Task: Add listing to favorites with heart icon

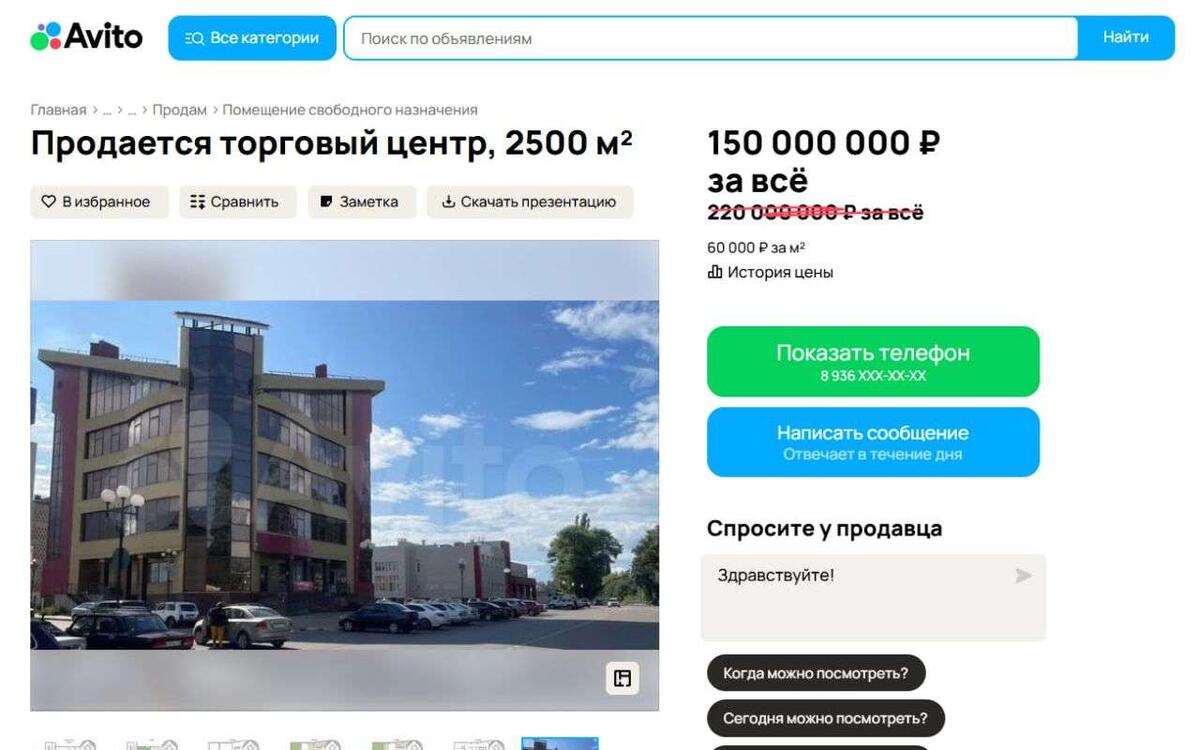Action: (x=99, y=202)
